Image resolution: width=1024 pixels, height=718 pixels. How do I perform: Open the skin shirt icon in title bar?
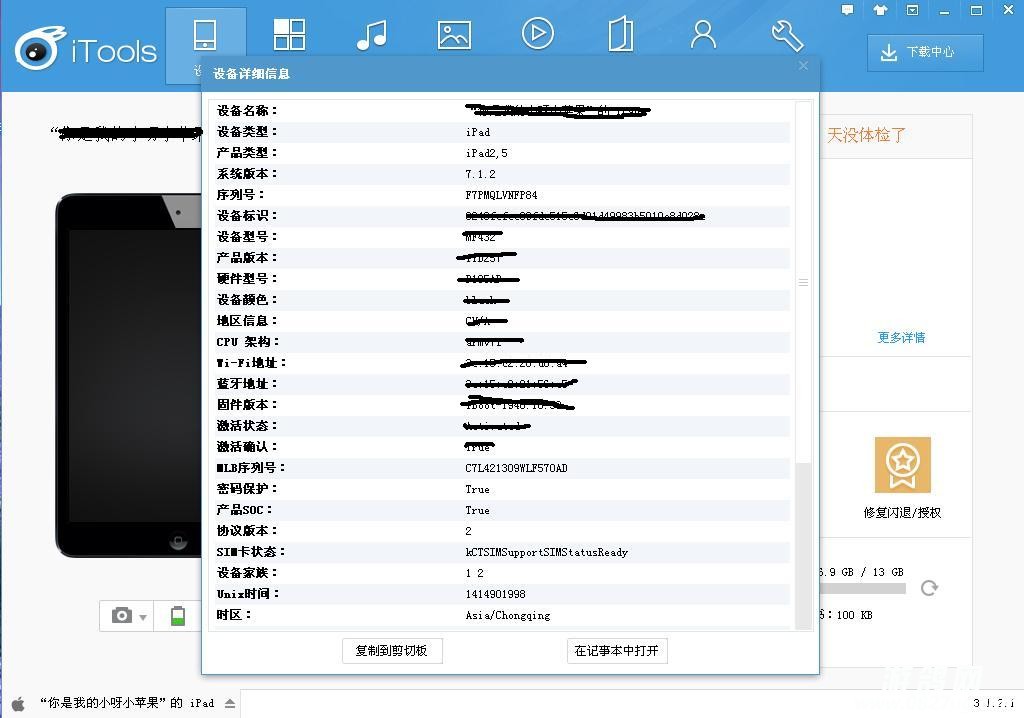(880, 10)
